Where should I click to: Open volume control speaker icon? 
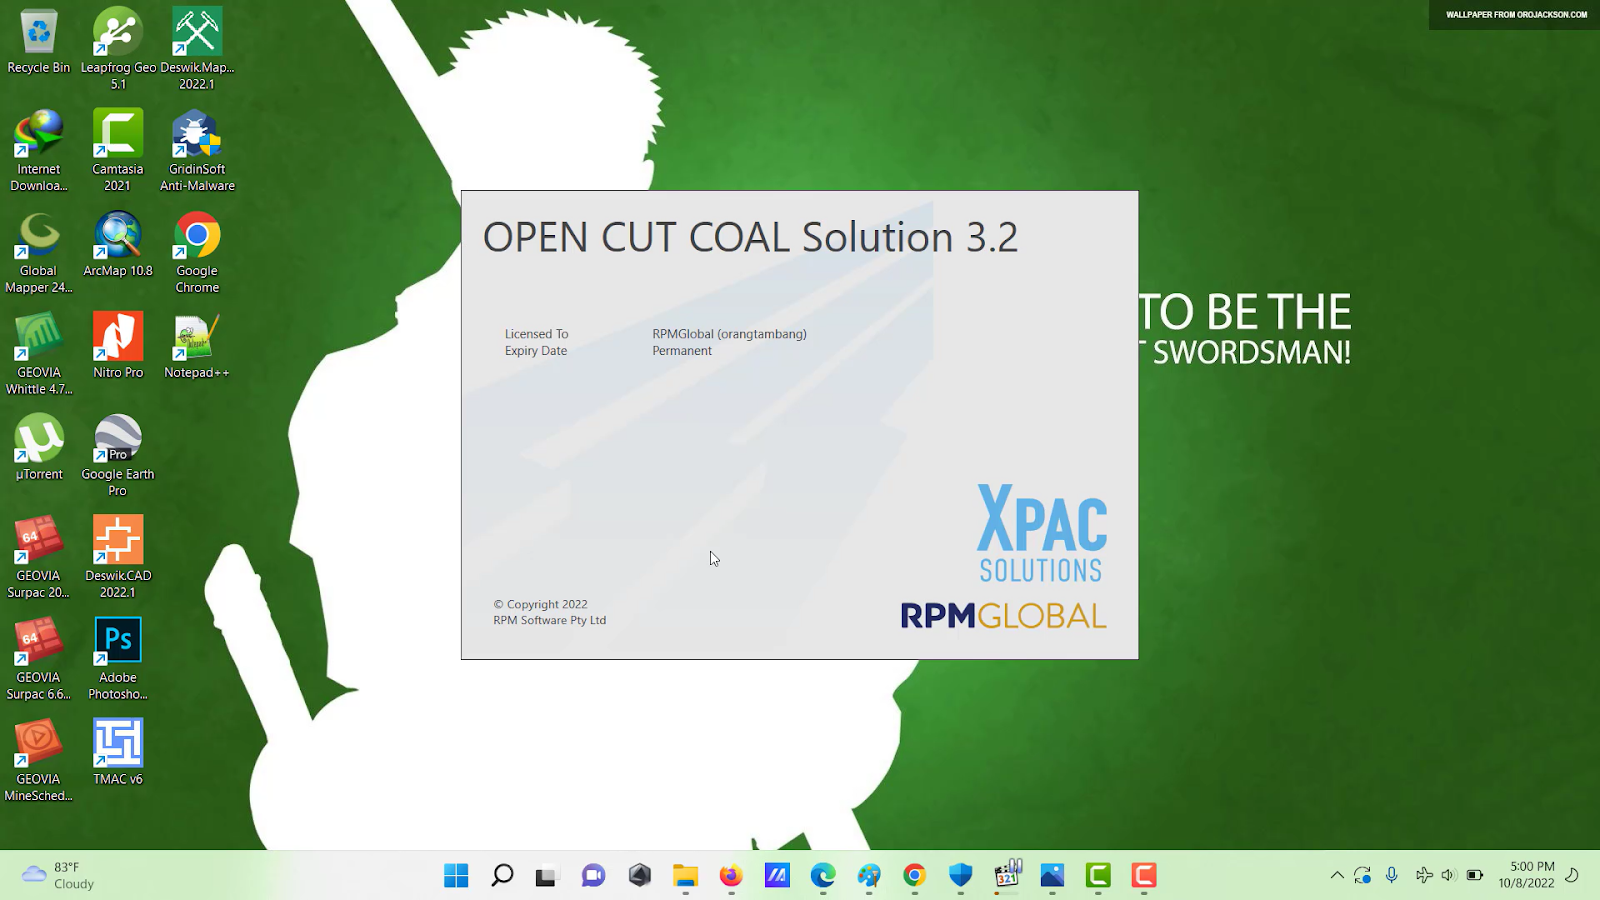pyautogui.click(x=1448, y=876)
